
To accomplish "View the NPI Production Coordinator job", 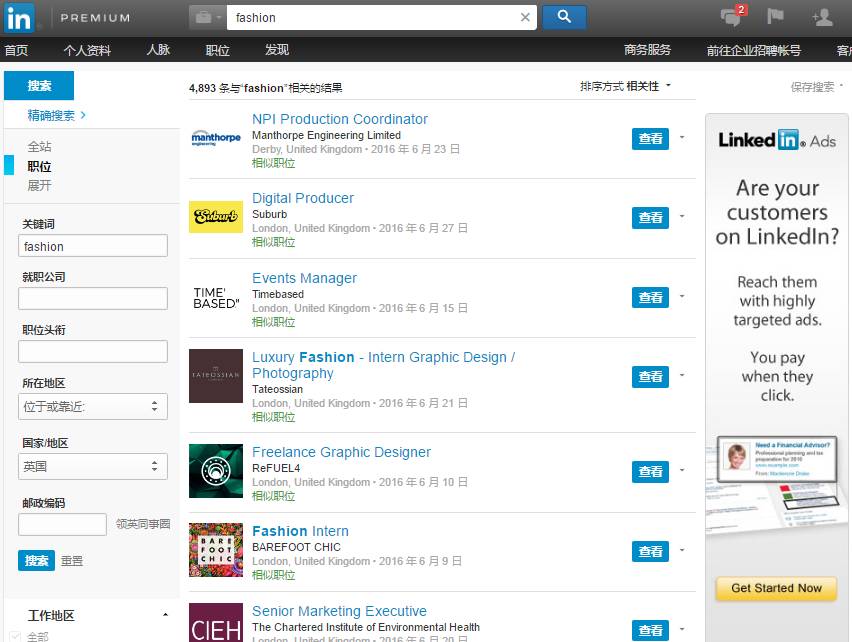I will tap(650, 139).
